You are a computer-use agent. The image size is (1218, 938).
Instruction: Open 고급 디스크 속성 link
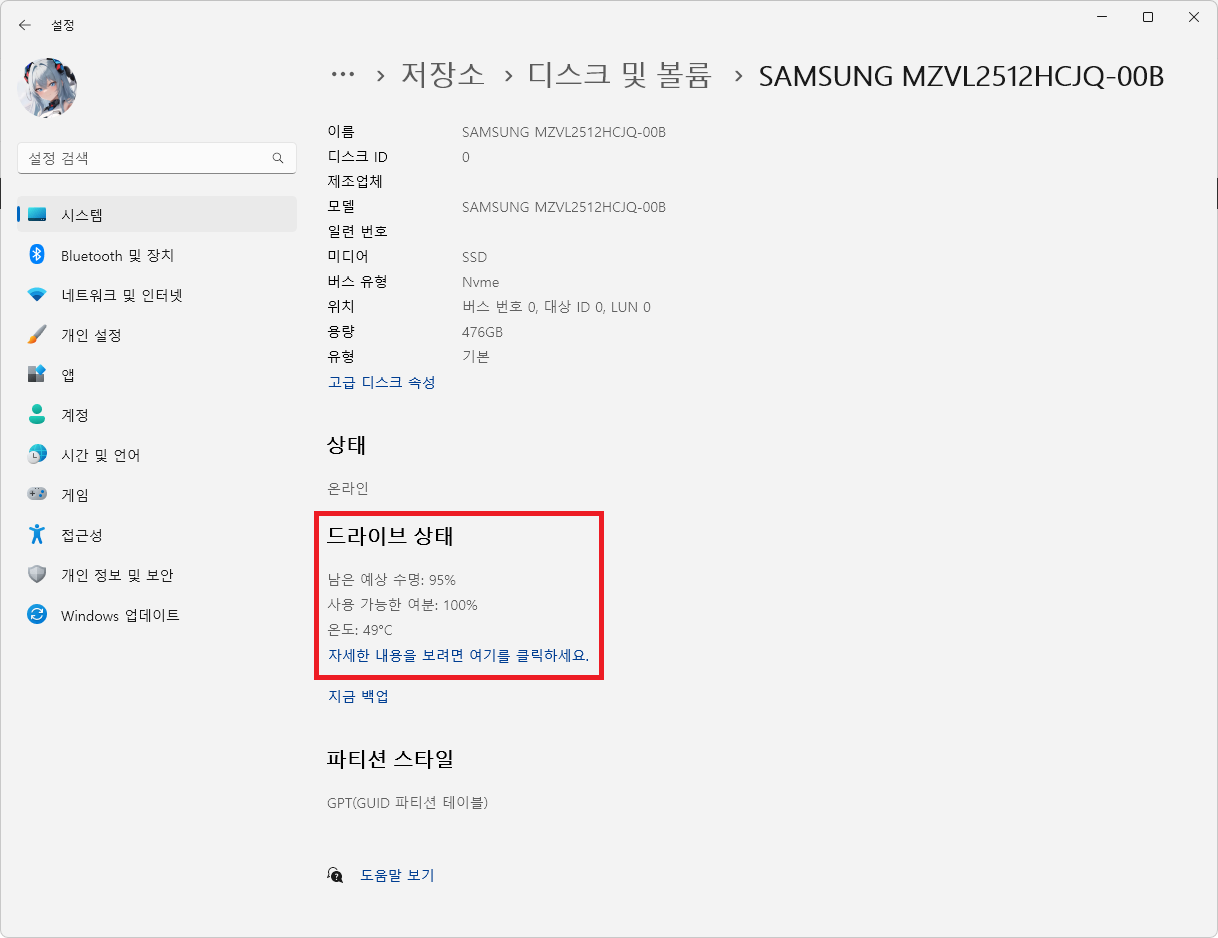pyautogui.click(x=382, y=382)
